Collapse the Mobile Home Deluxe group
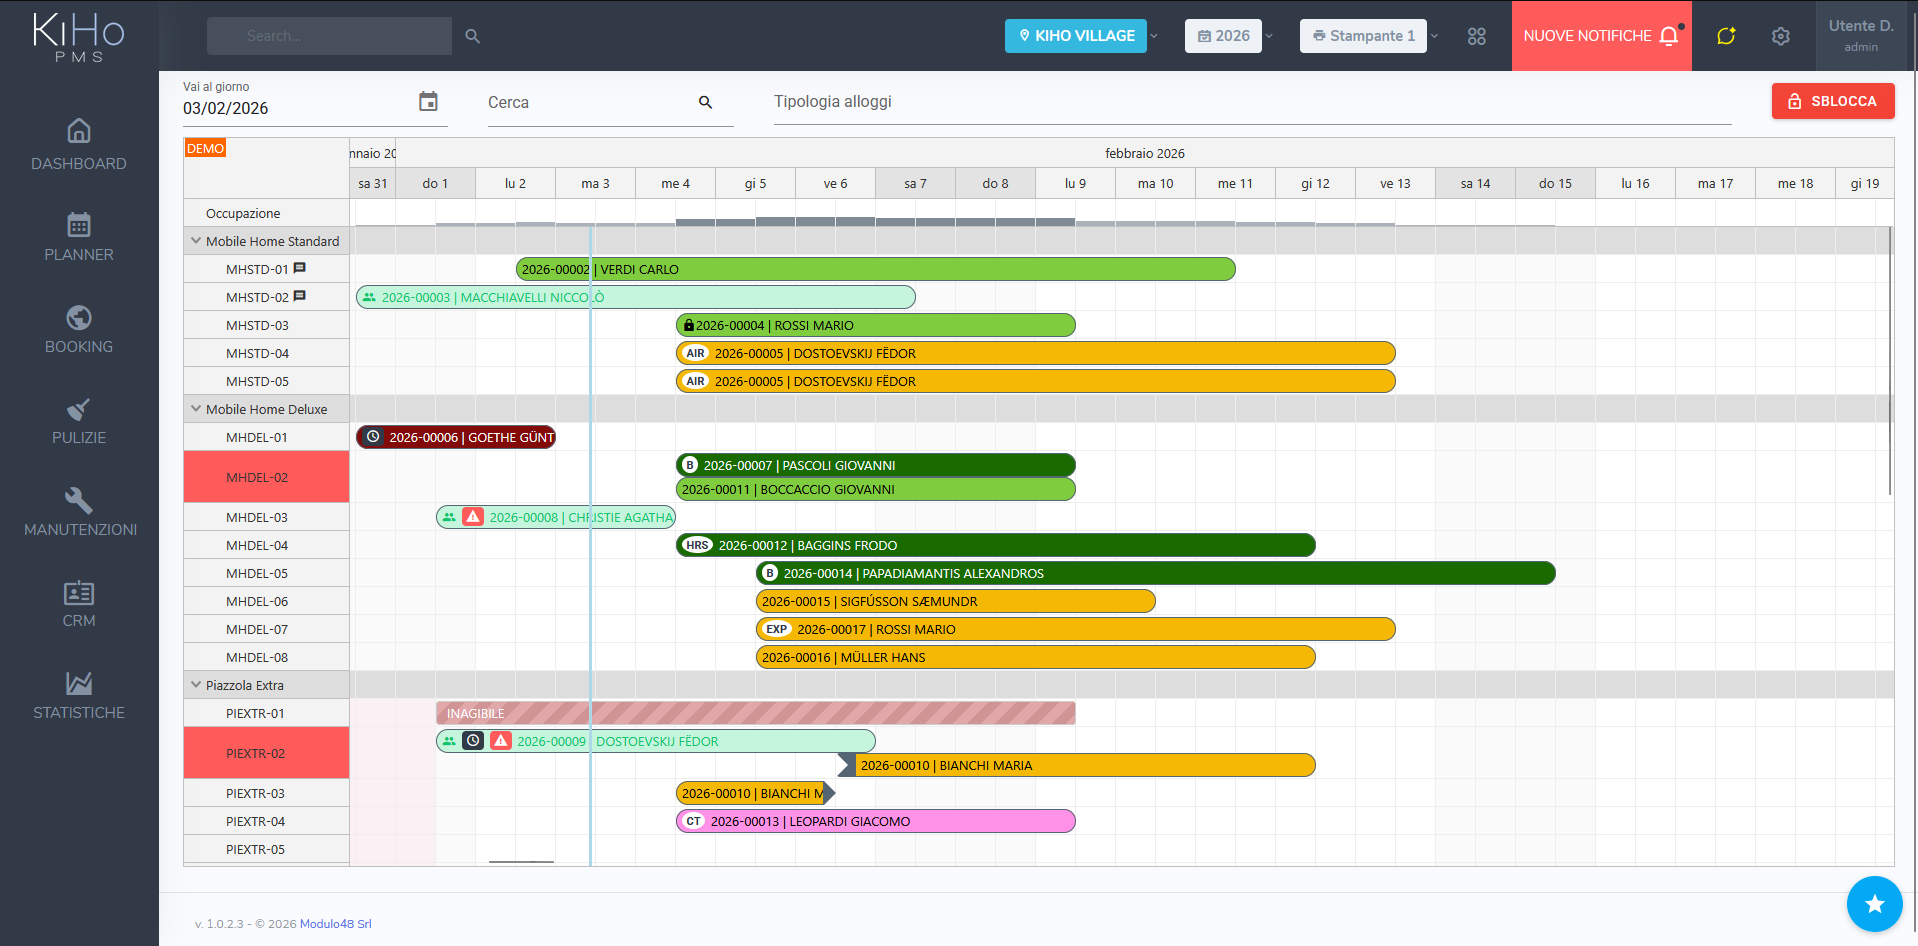The width and height of the screenshot is (1918, 946). (196, 409)
